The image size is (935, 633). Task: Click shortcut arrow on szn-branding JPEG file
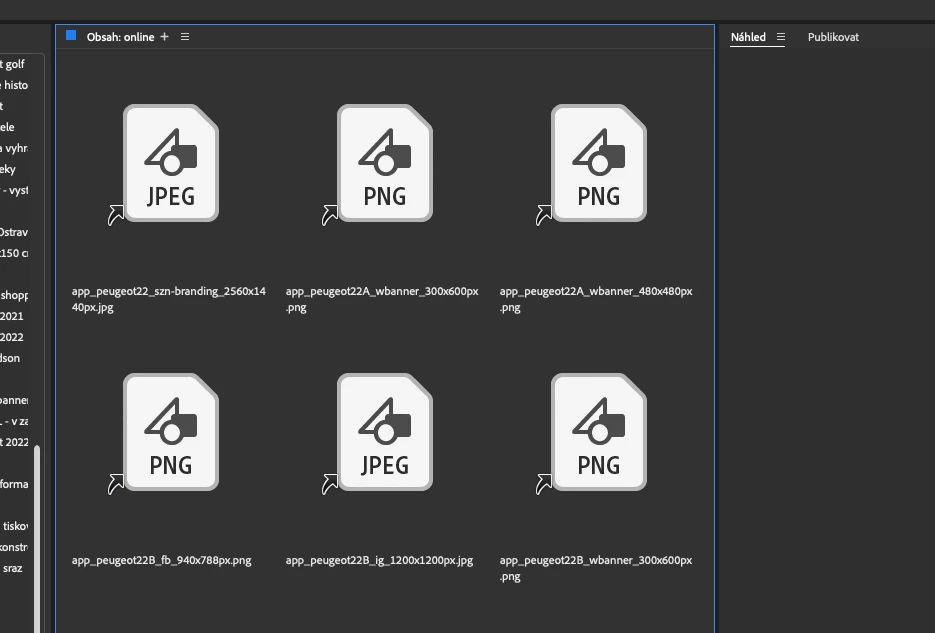(x=116, y=215)
